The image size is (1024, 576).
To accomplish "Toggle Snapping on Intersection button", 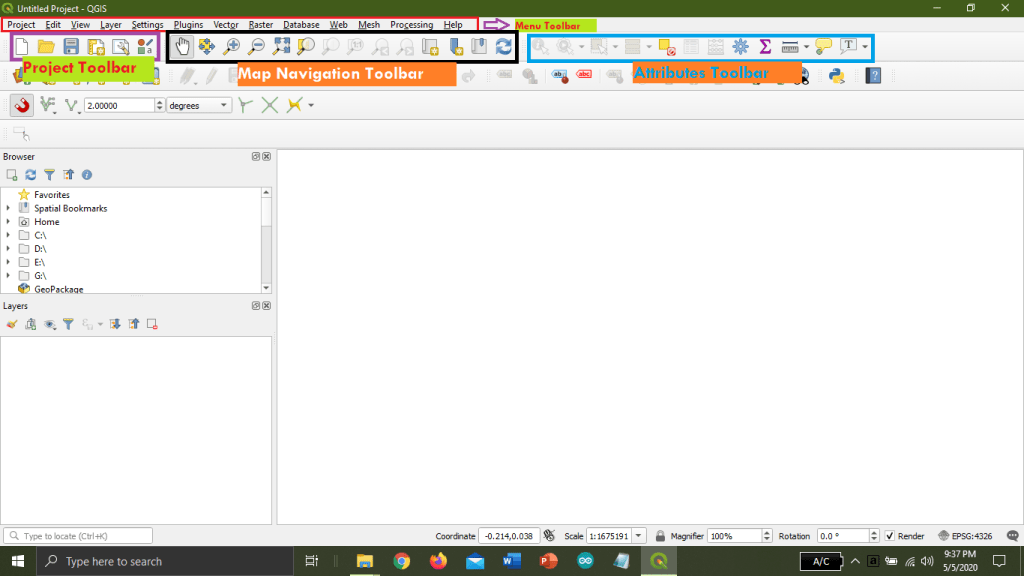I will coord(270,105).
